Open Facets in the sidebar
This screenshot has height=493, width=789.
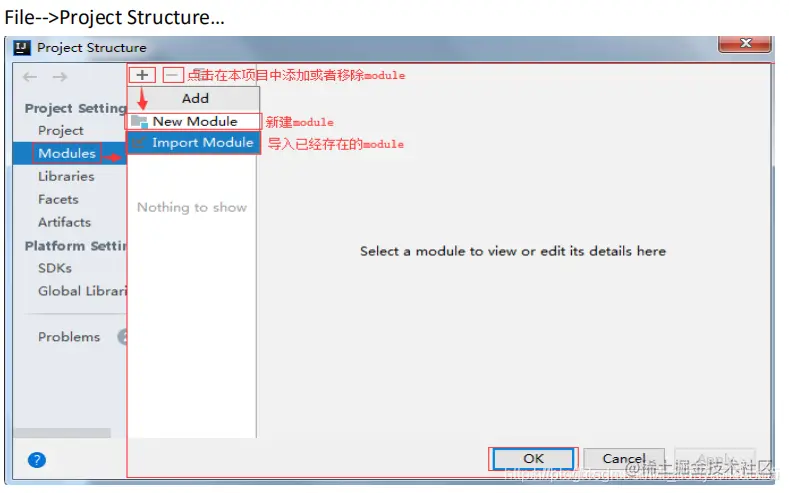(x=58, y=200)
